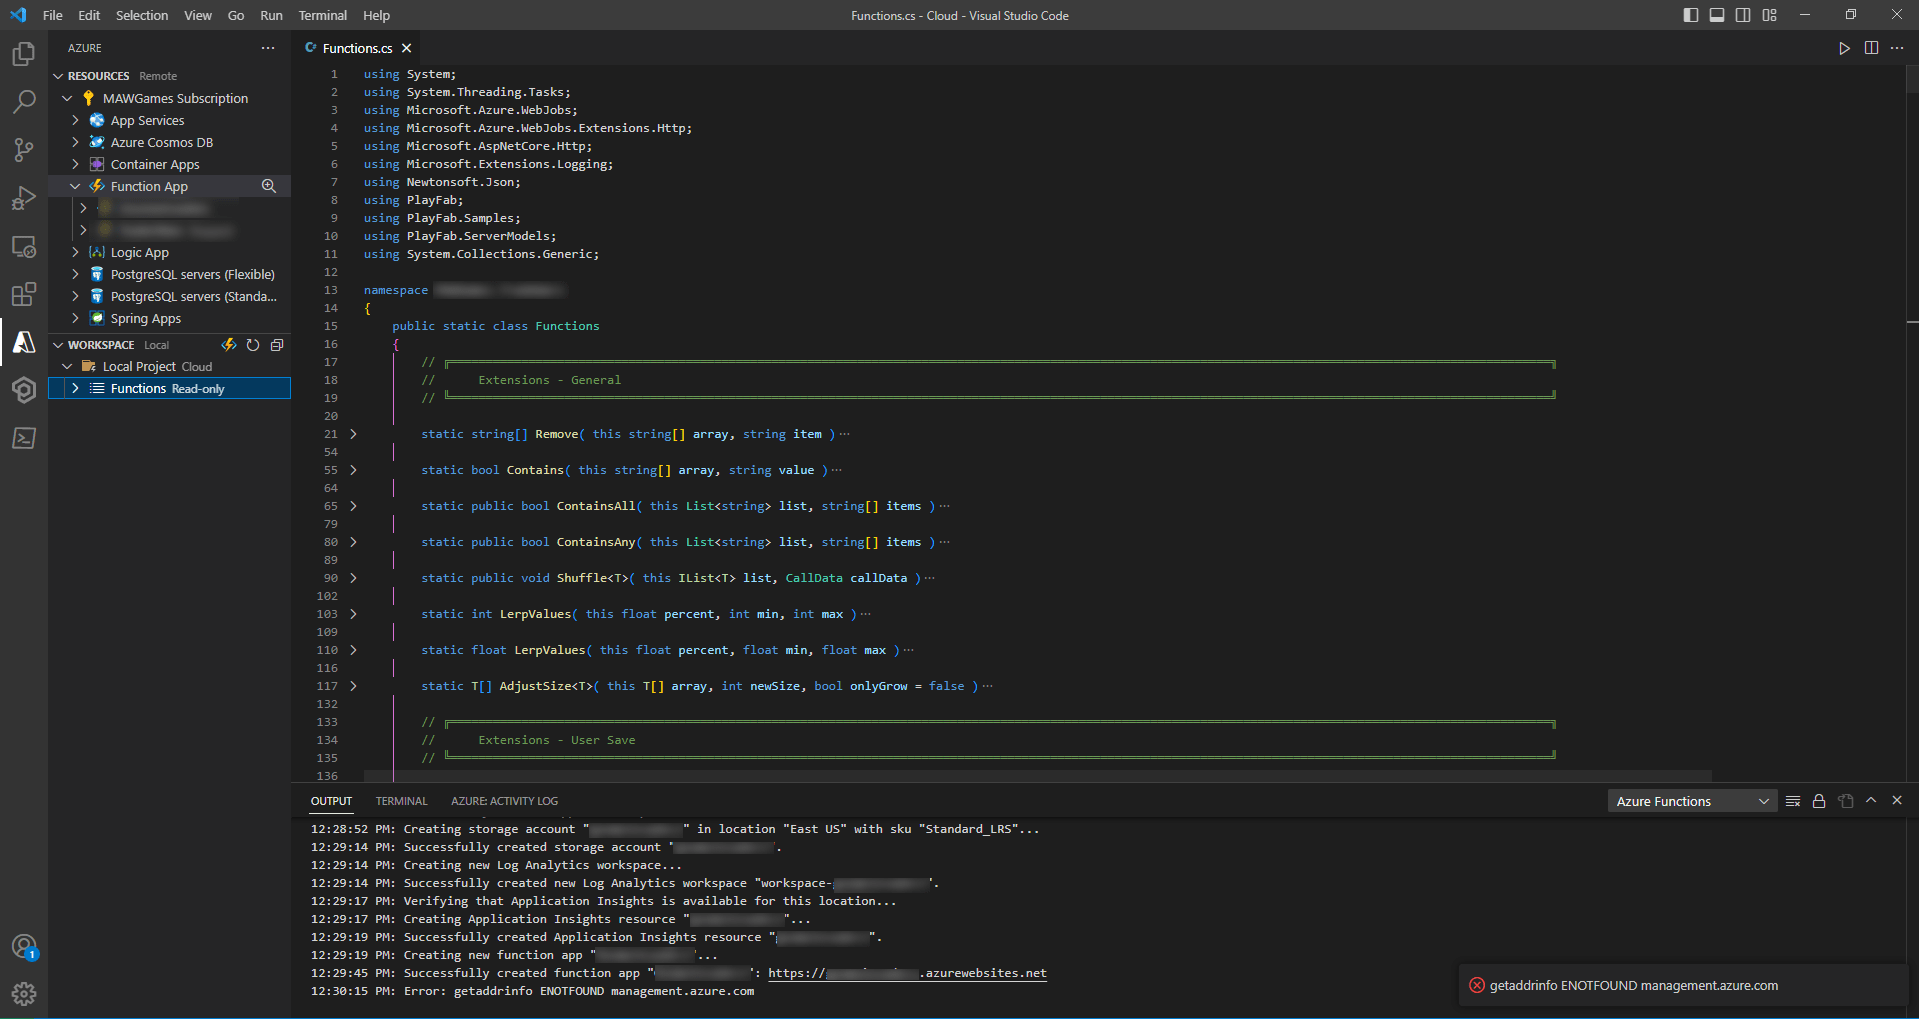The image size is (1919, 1019).
Task: Run the file using the play icon
Action: pos(1844,47)
